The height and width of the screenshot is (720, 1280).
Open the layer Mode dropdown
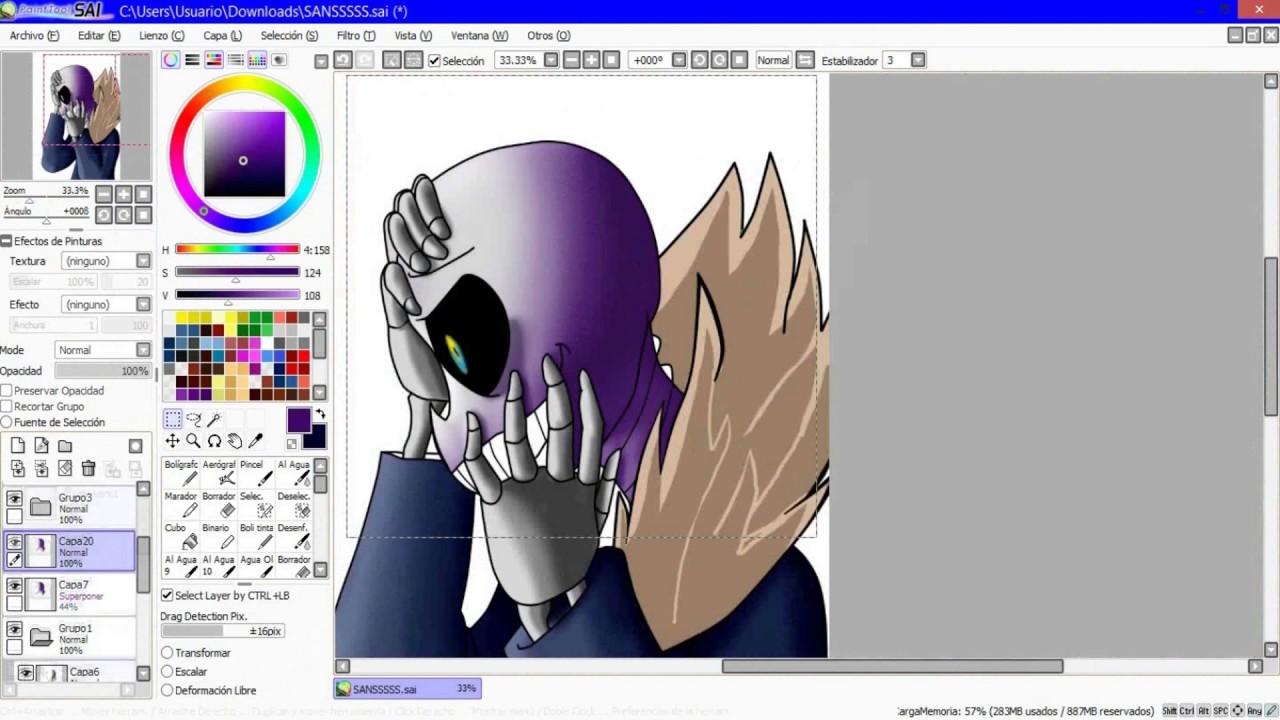click(x=143, y=350)
